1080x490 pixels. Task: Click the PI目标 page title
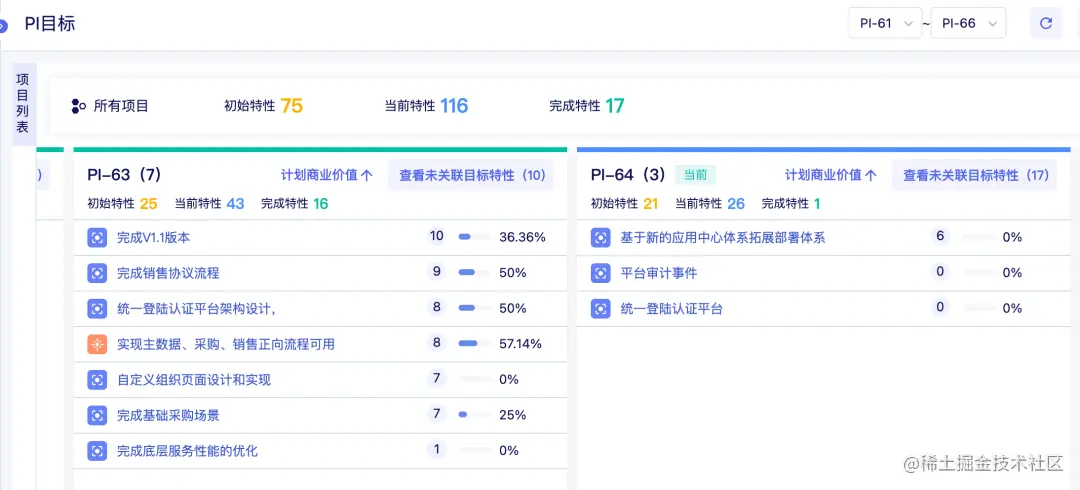click(x=50, y=23)
